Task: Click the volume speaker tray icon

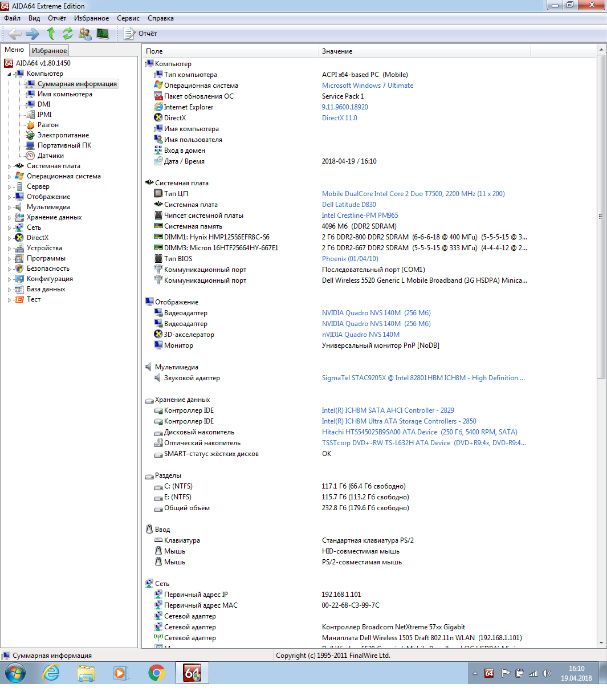Action: 547,673
